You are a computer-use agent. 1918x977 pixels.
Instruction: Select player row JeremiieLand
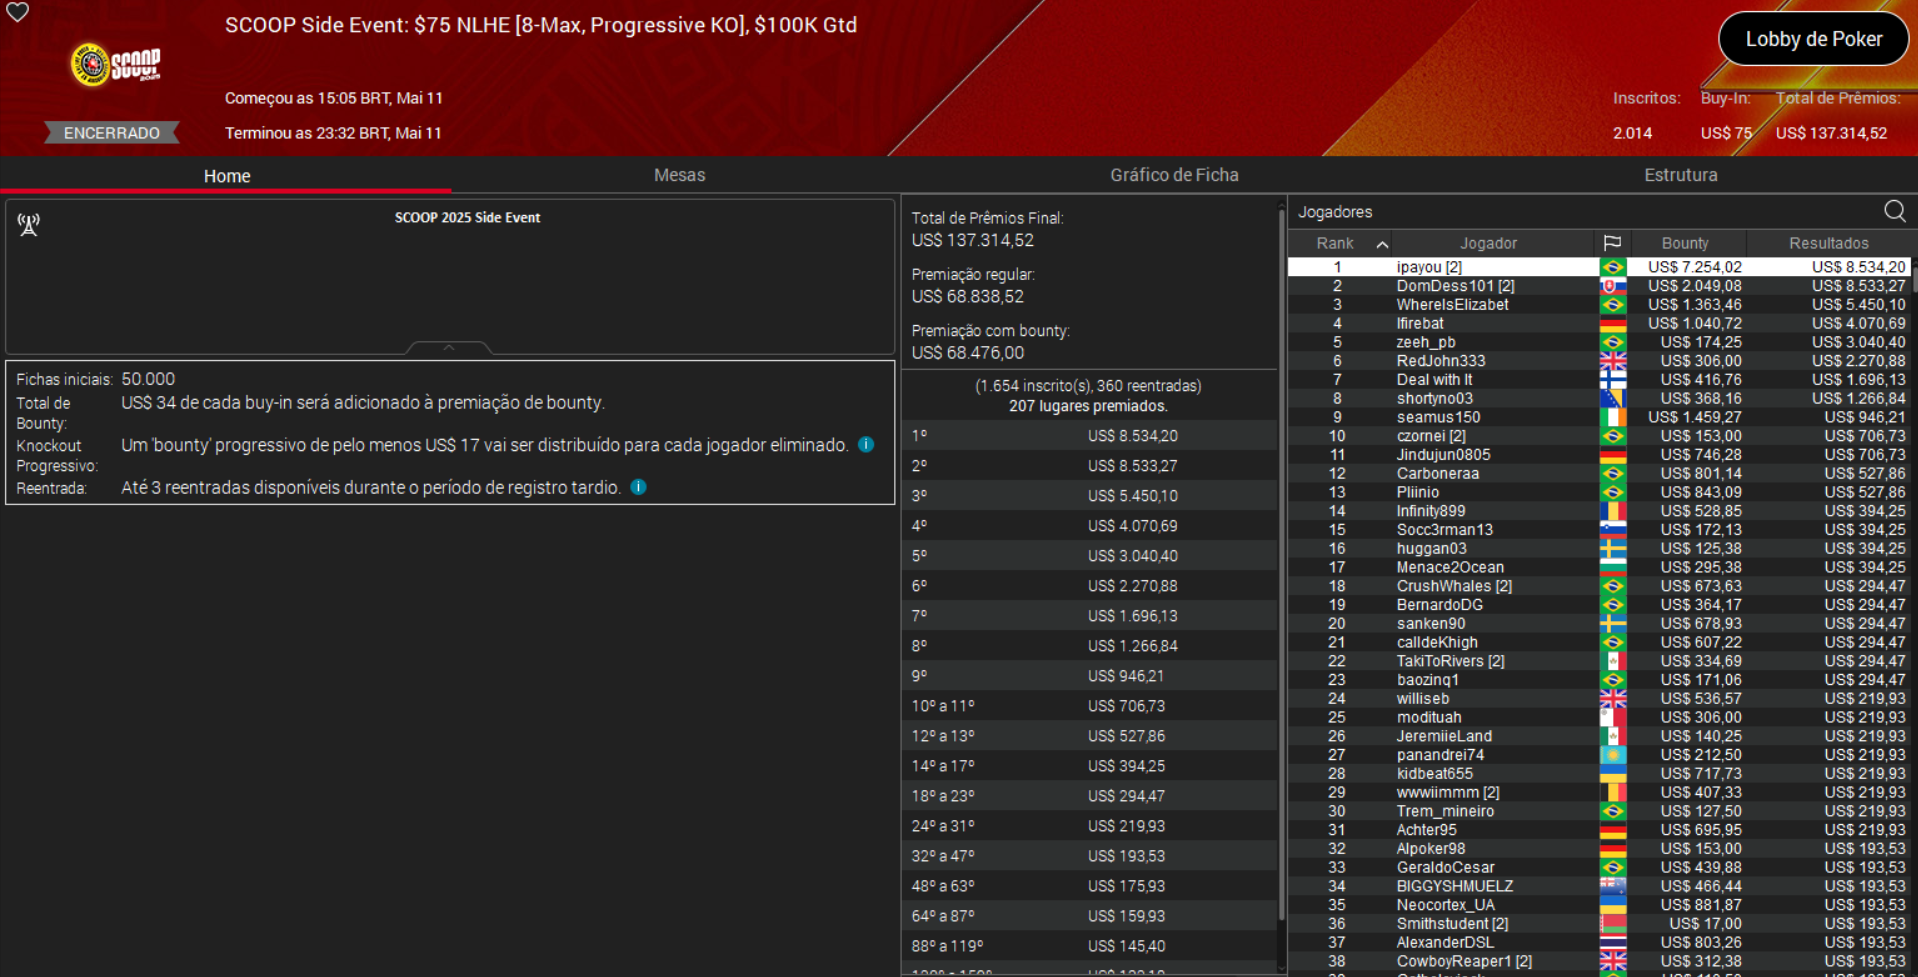(x=1599, y=736)
